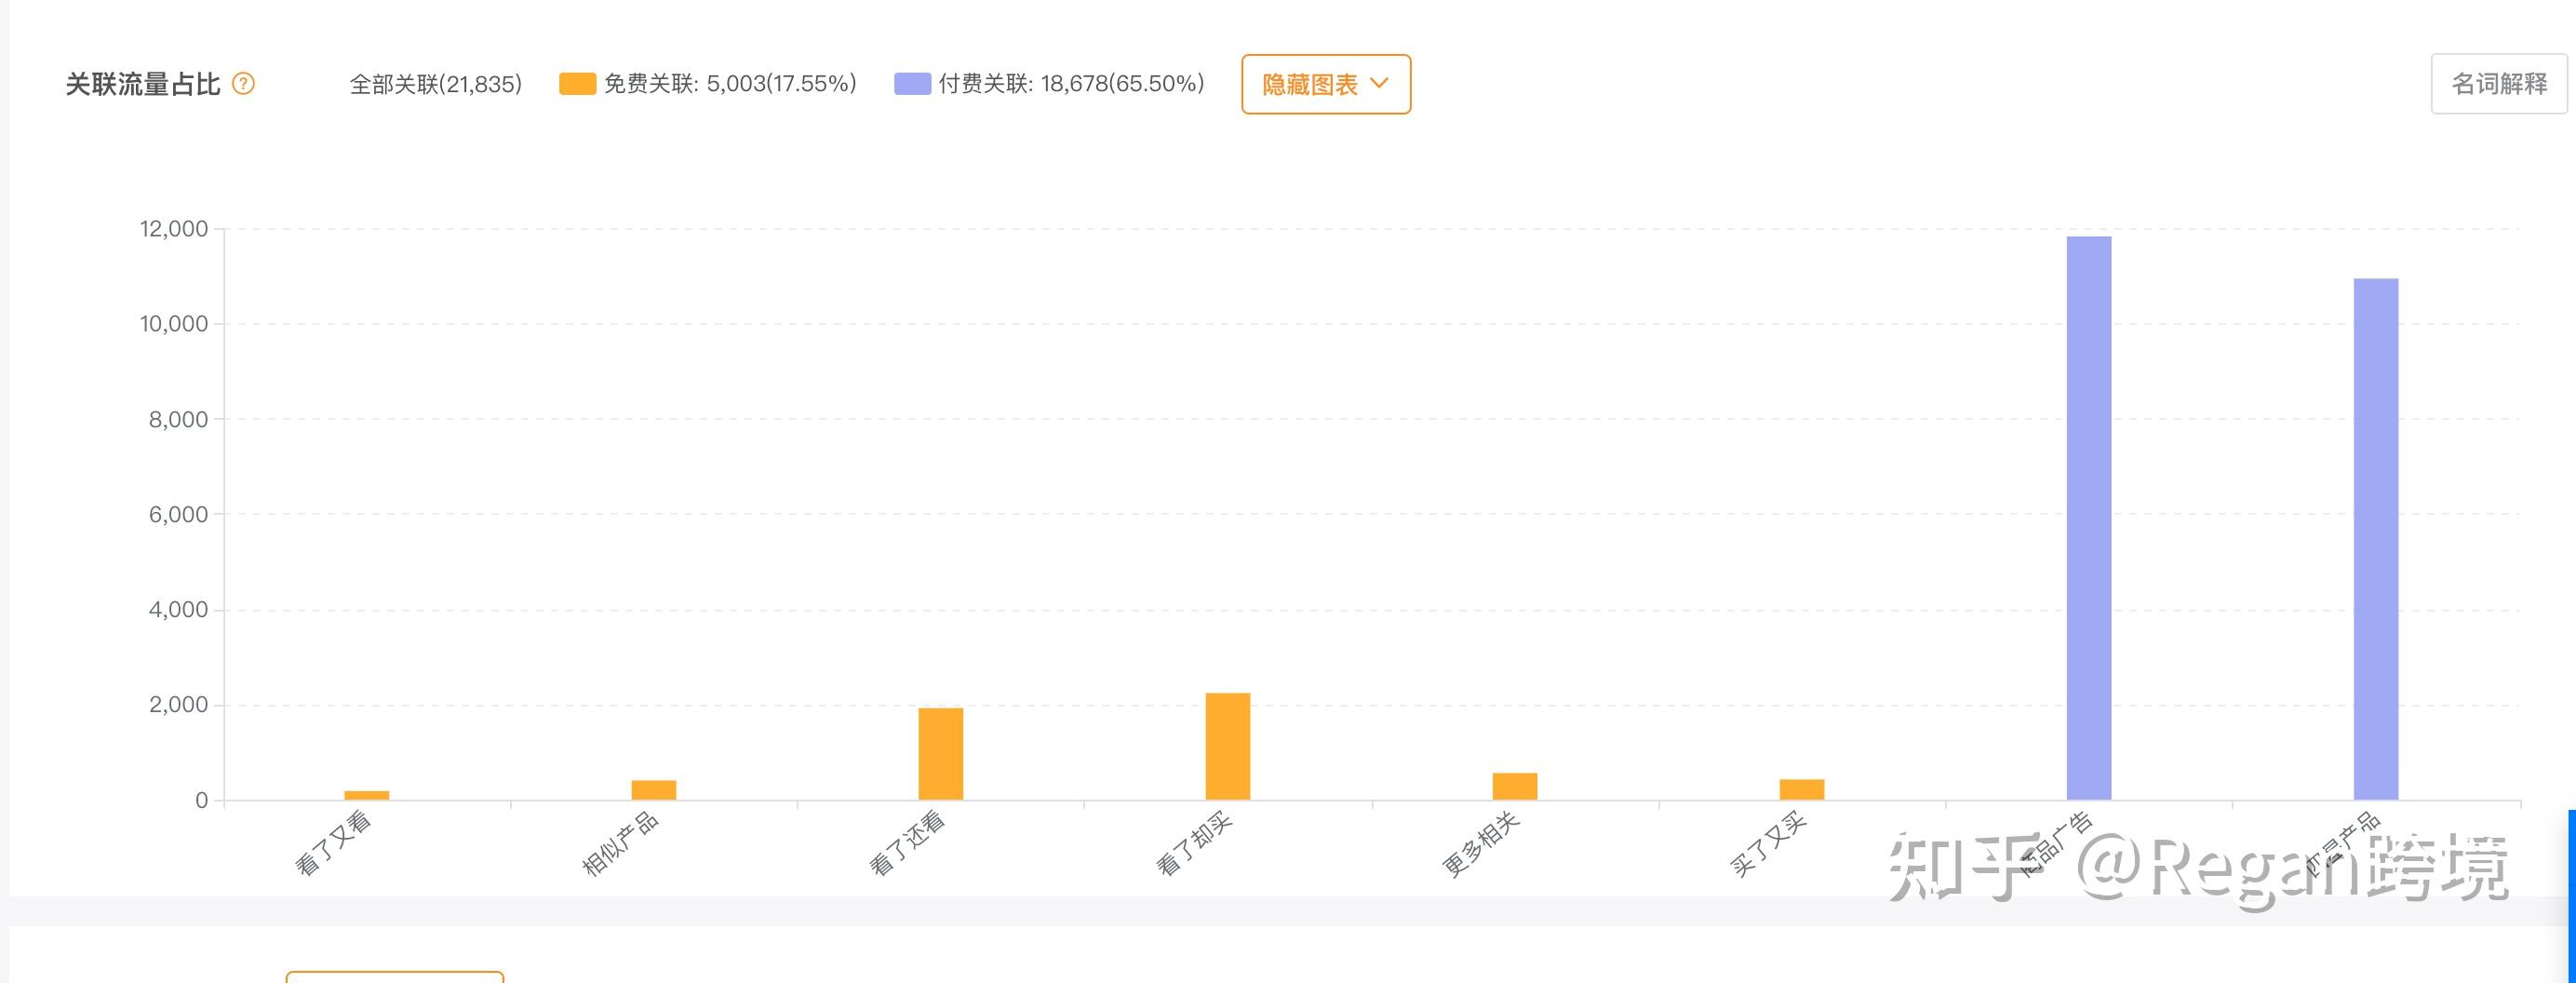This screenshot has width=2576, height=983.
Task: Click the 看了却买 axis label
Action: (1194, 844)
